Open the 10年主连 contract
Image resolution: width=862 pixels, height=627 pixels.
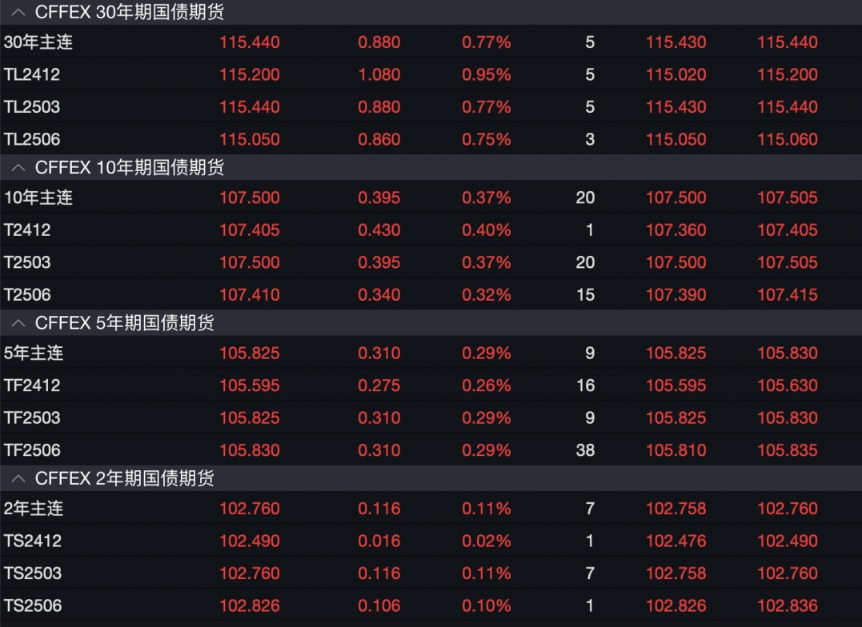[38, 198]
